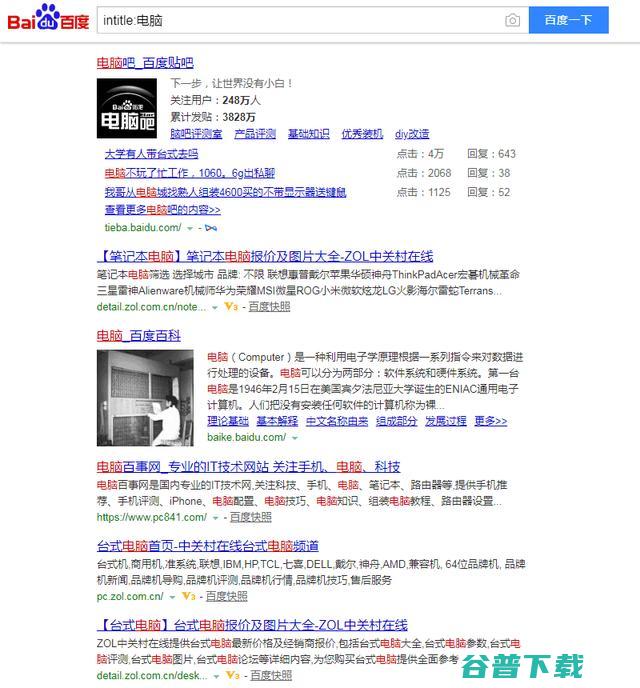Image resolution: width=640 pixels, height=688 pixels.
Task: Open the 产品评测 sub-link
Action: pyautogui.click(x=255, y=134)
